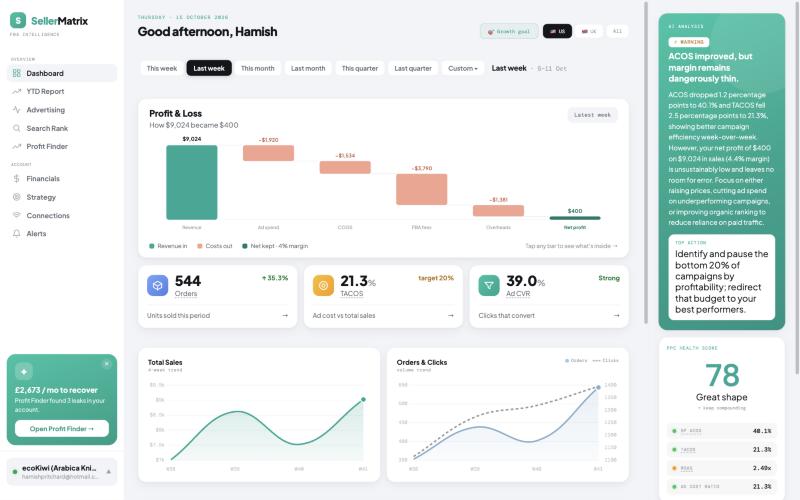This screenshot has height=500, width=800.
Task: Click Tap any bar to see what's inside
Action: point(571,246)
